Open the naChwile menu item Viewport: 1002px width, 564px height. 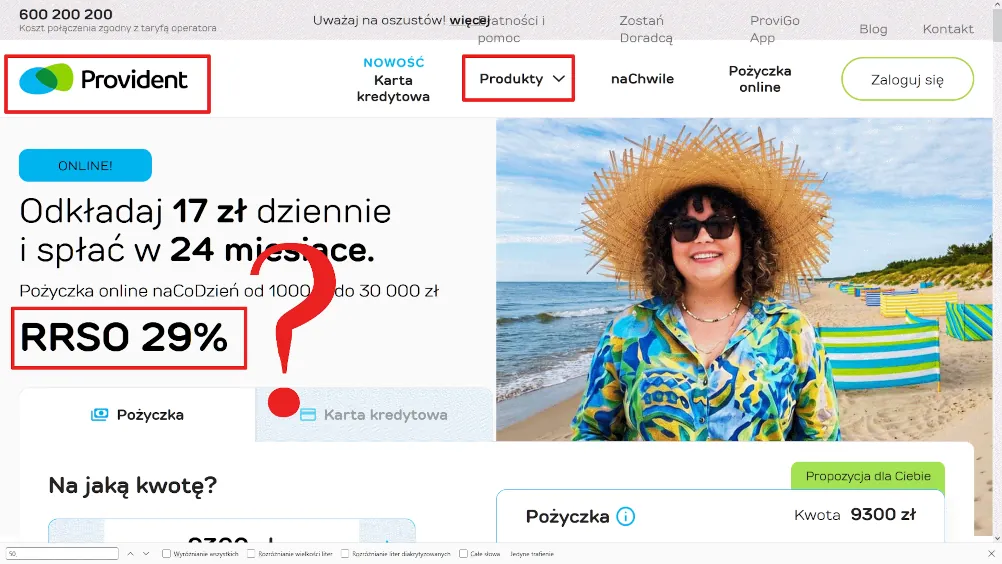[642, 79]
